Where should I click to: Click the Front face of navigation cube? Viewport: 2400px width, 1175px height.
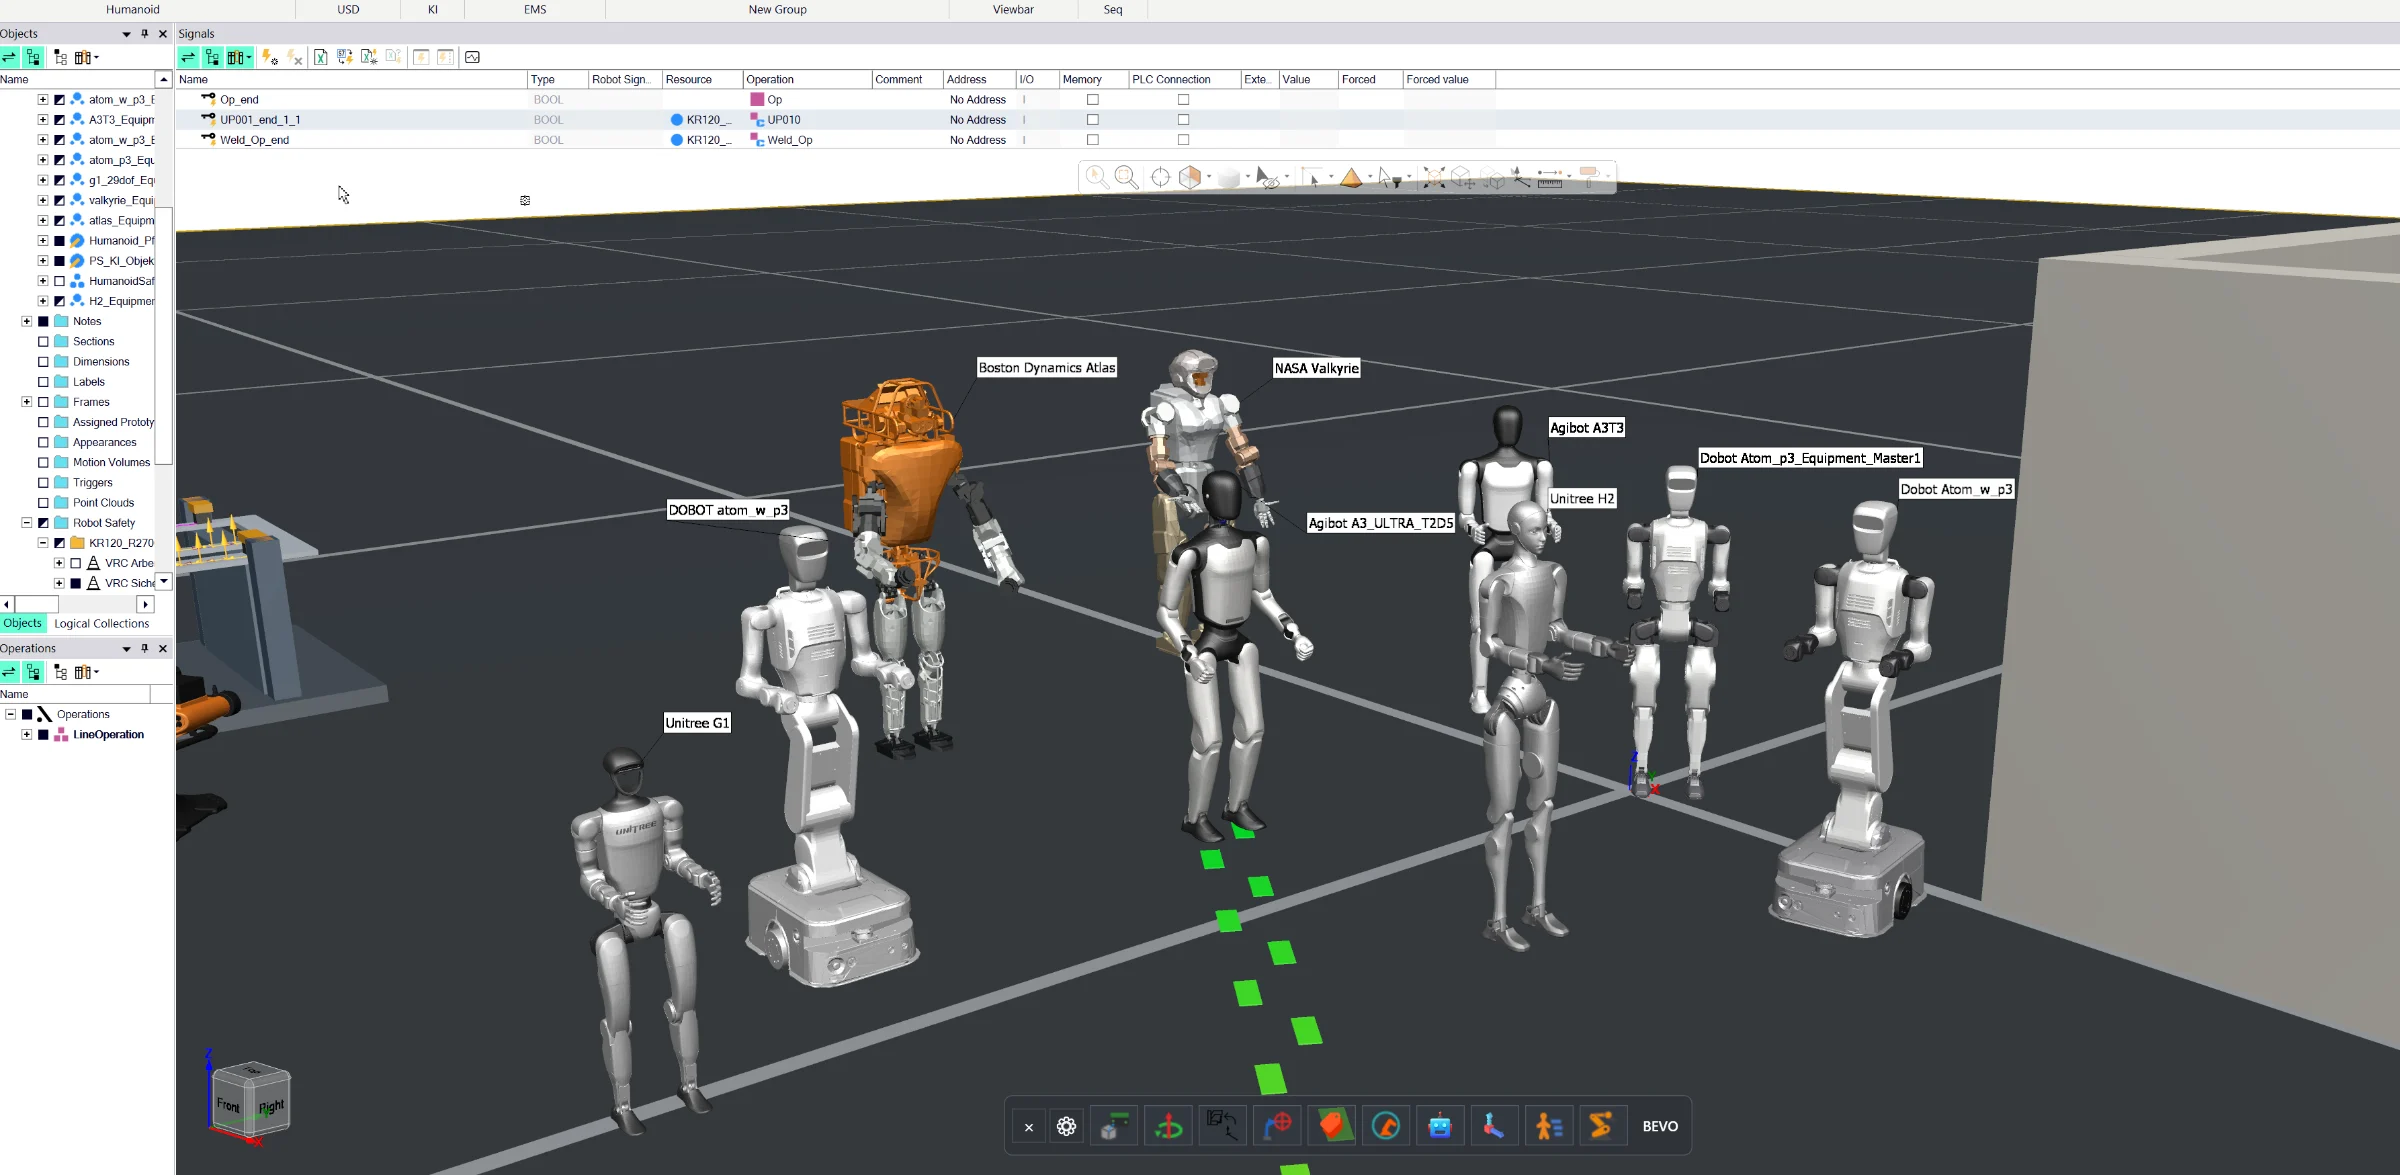point(229,1105)
